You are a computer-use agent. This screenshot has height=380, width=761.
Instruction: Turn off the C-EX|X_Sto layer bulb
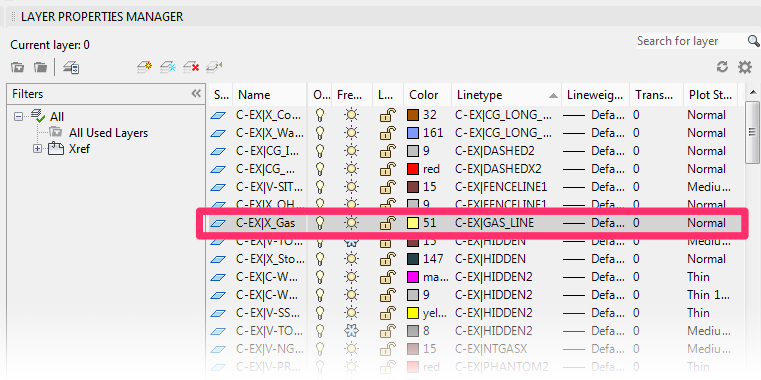click(319, 259)
